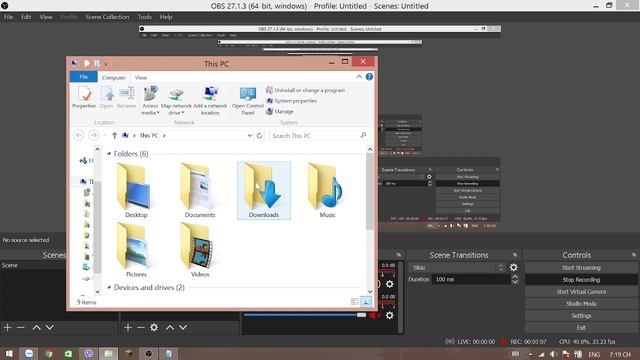Open the OBS File menu
The width and height of the screenshot is (640, 360).
[x=8, y=17]
